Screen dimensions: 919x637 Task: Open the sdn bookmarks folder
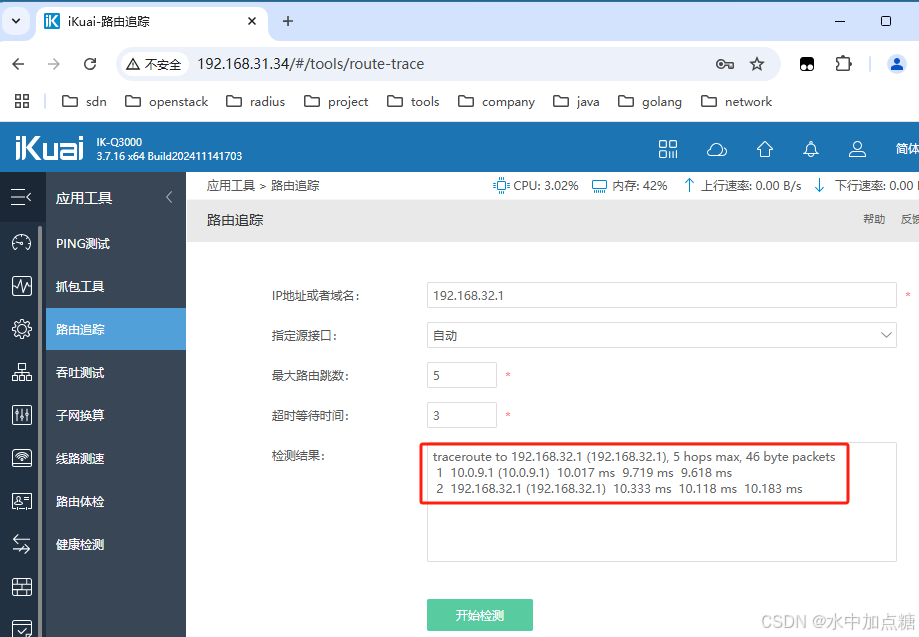[x=84, y=101]
